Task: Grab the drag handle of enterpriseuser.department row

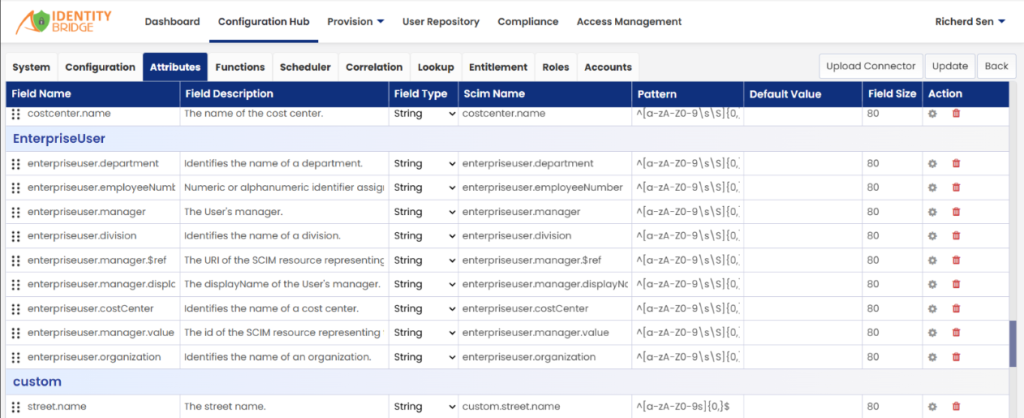Action: click(x=16, y=163)
